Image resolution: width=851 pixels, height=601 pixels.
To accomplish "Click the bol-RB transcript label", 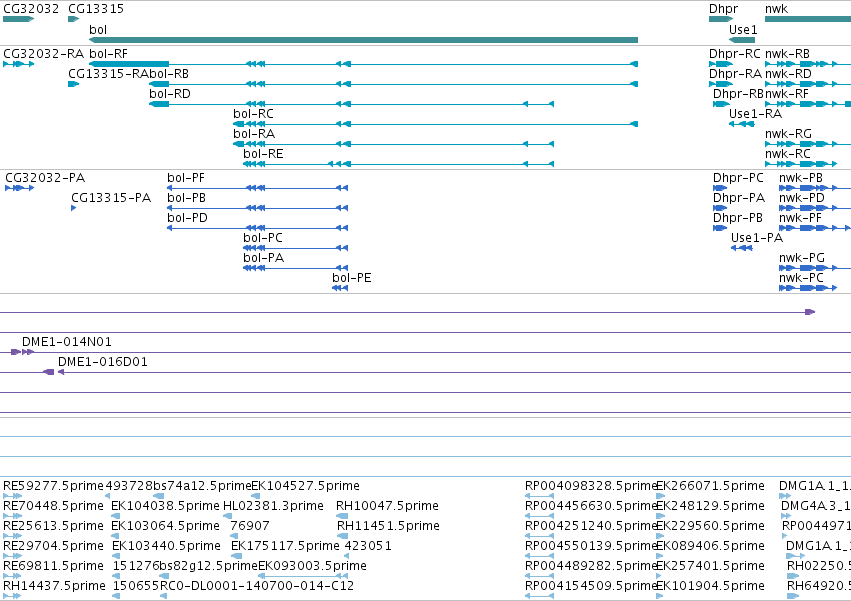I will tap(169, 74).
